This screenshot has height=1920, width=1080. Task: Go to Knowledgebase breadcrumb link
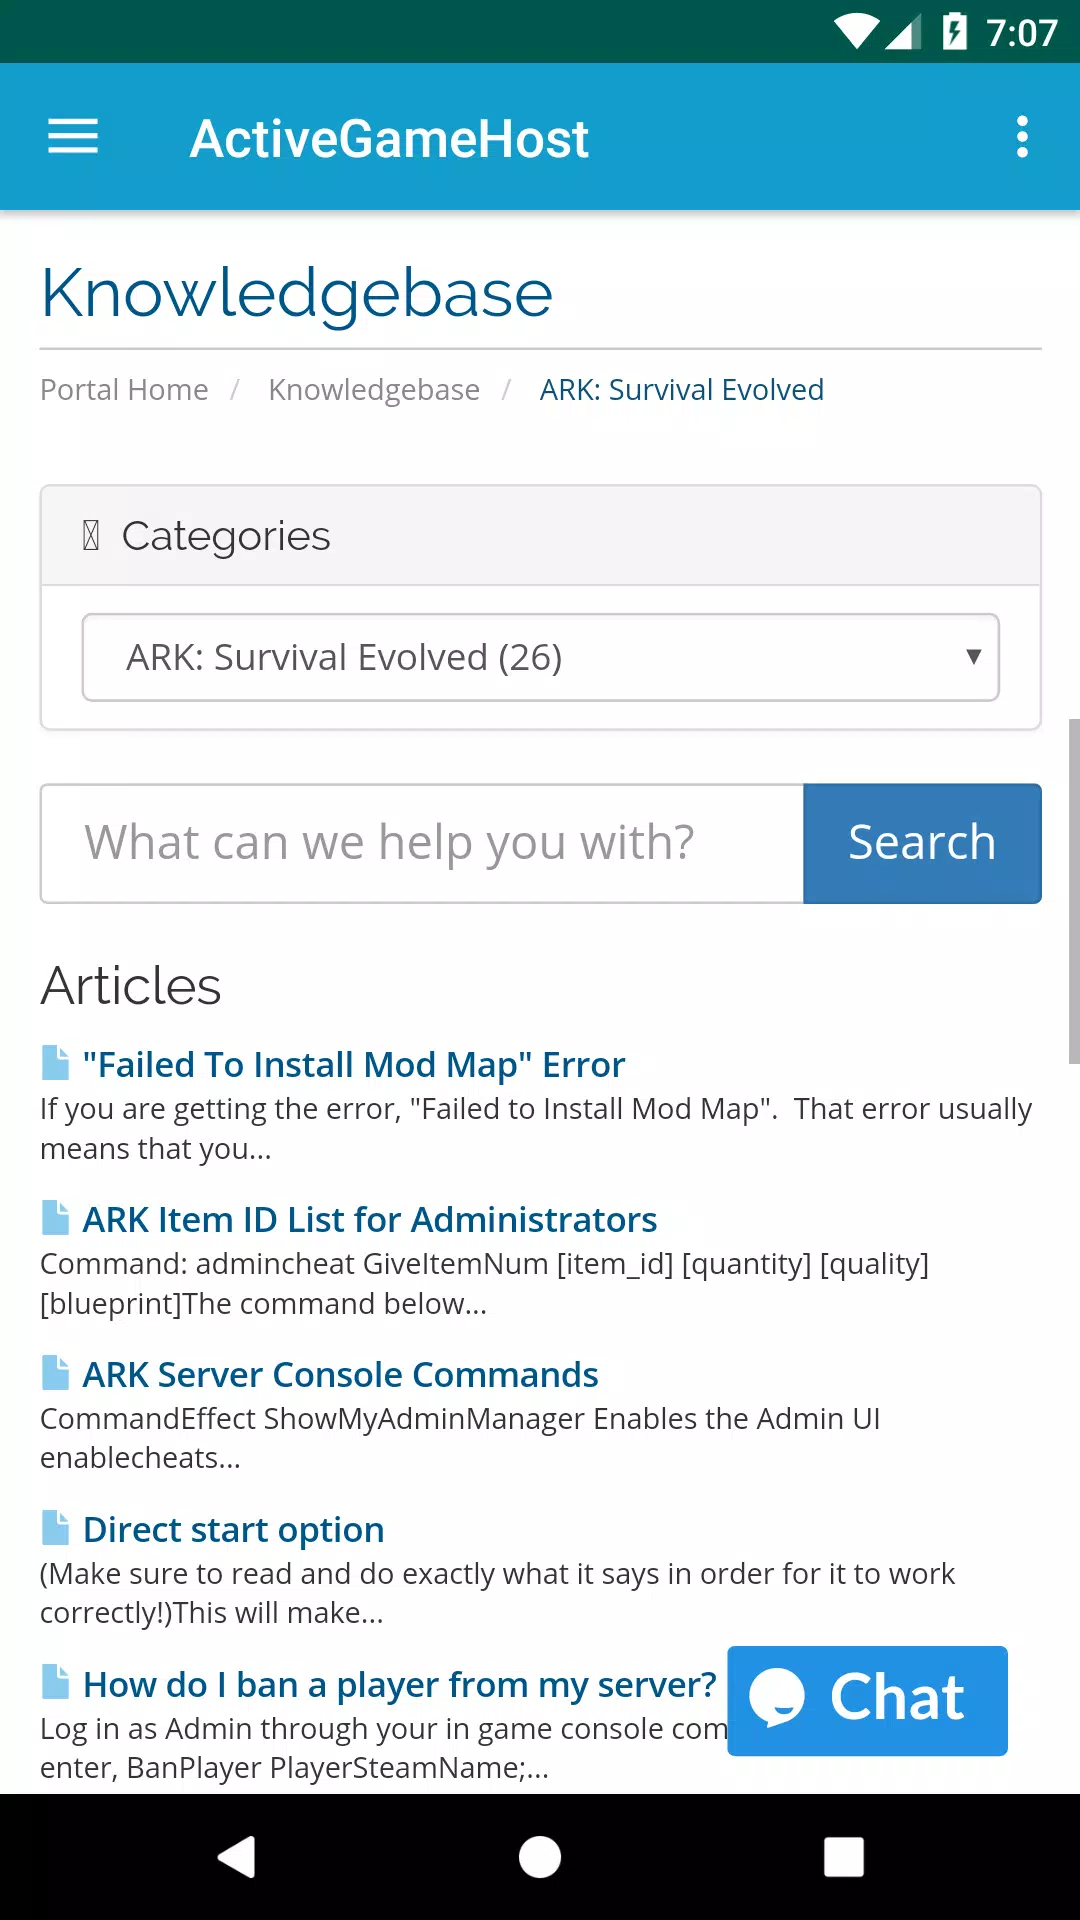[374, 389]
